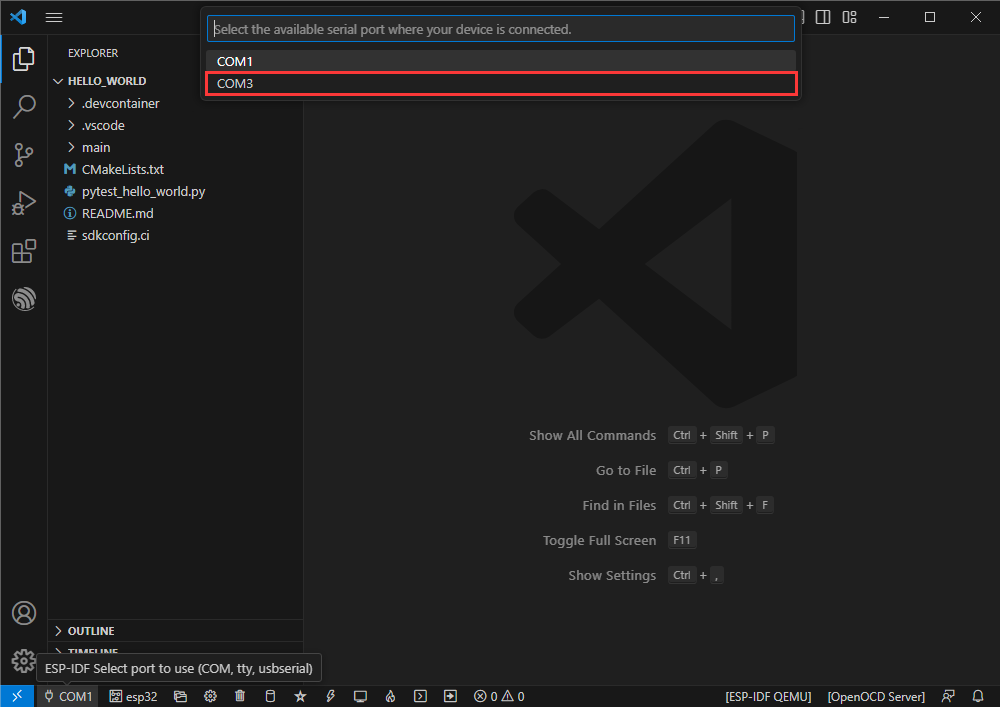Image resolution: width=1000 pixels, height=707 pixels.
Task: Click the remote window indicator in status bar
Action: click(17, 696)
